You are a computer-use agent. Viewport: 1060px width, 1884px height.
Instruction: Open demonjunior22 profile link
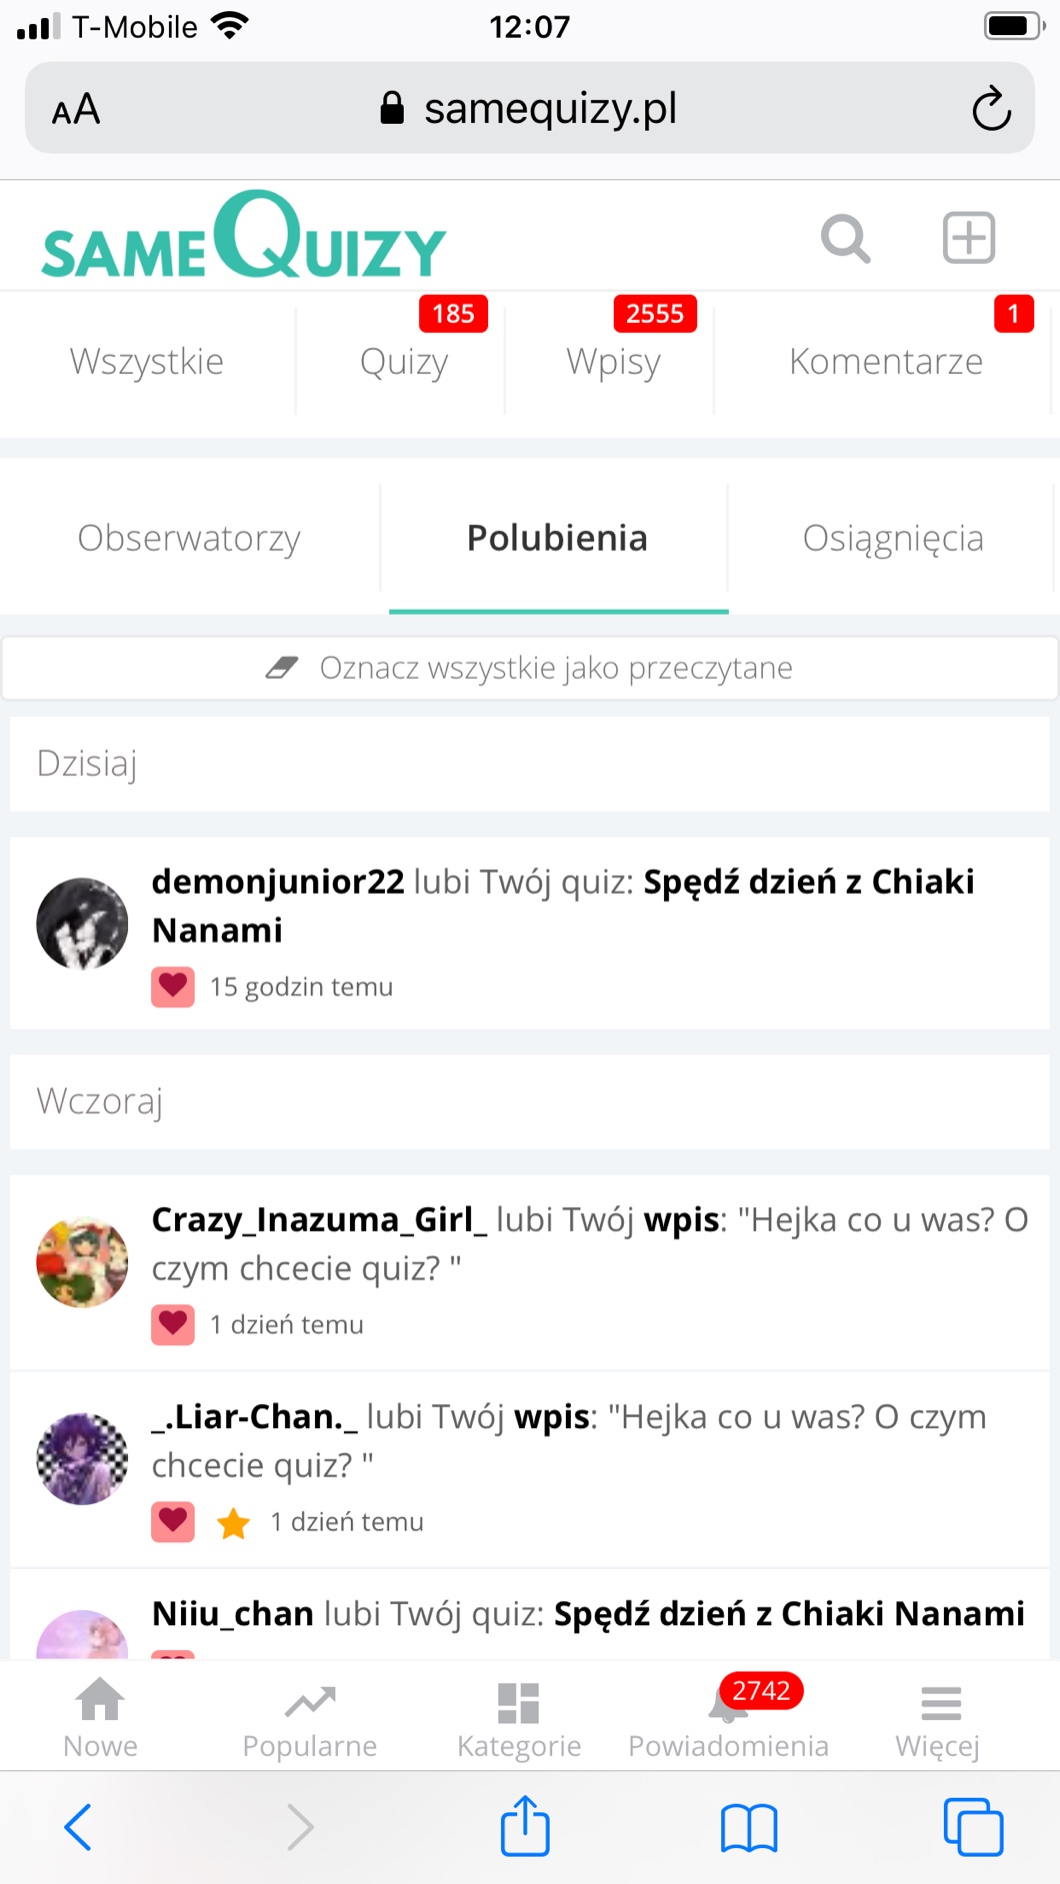click(278, 882)
